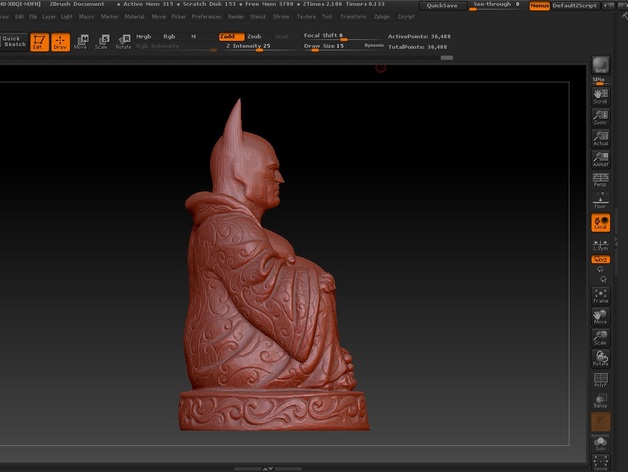Viewport: 628px width, 472px height.
Task: Open the Tool menu
Action: tap(327, 17)
